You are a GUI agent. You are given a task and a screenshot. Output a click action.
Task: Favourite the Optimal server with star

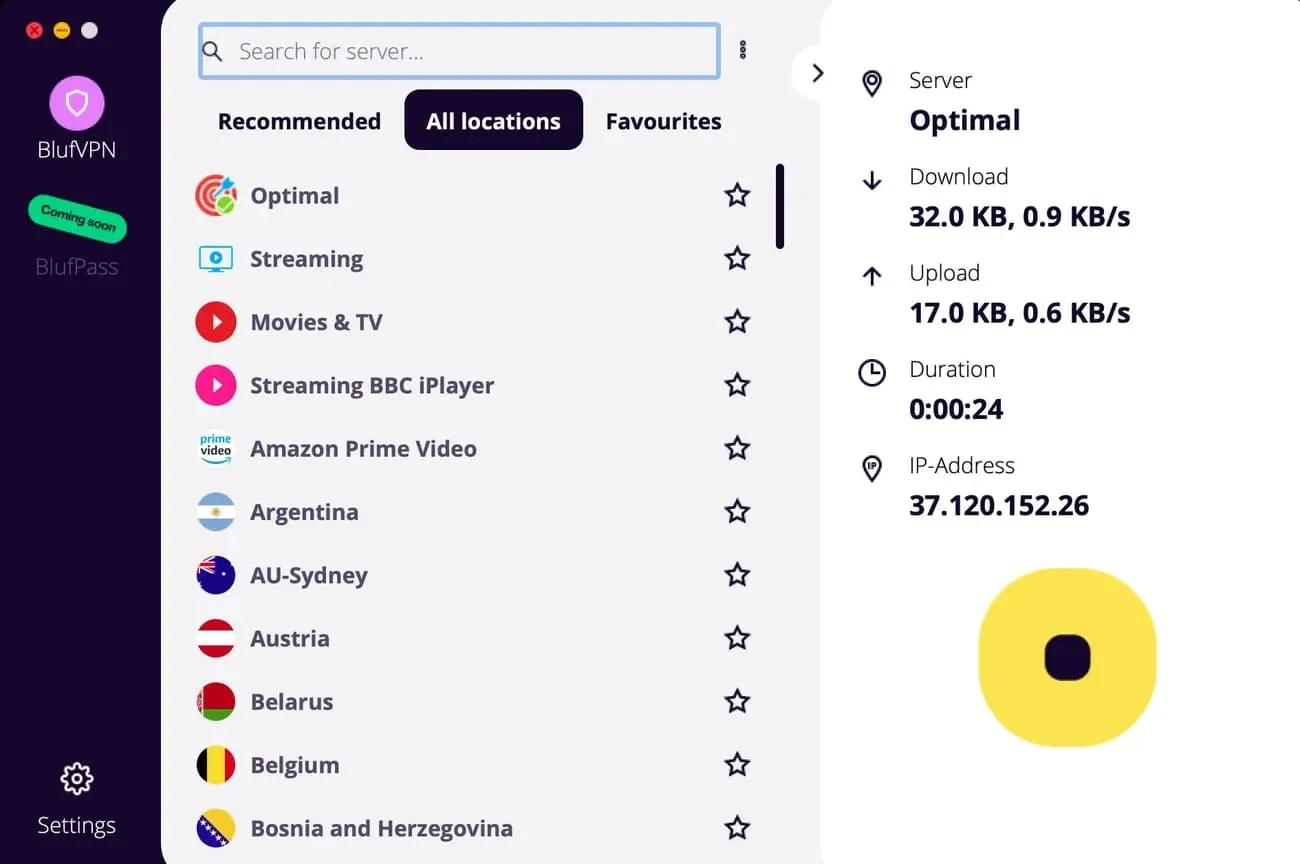pyautogui.click(x=737, y=195)
